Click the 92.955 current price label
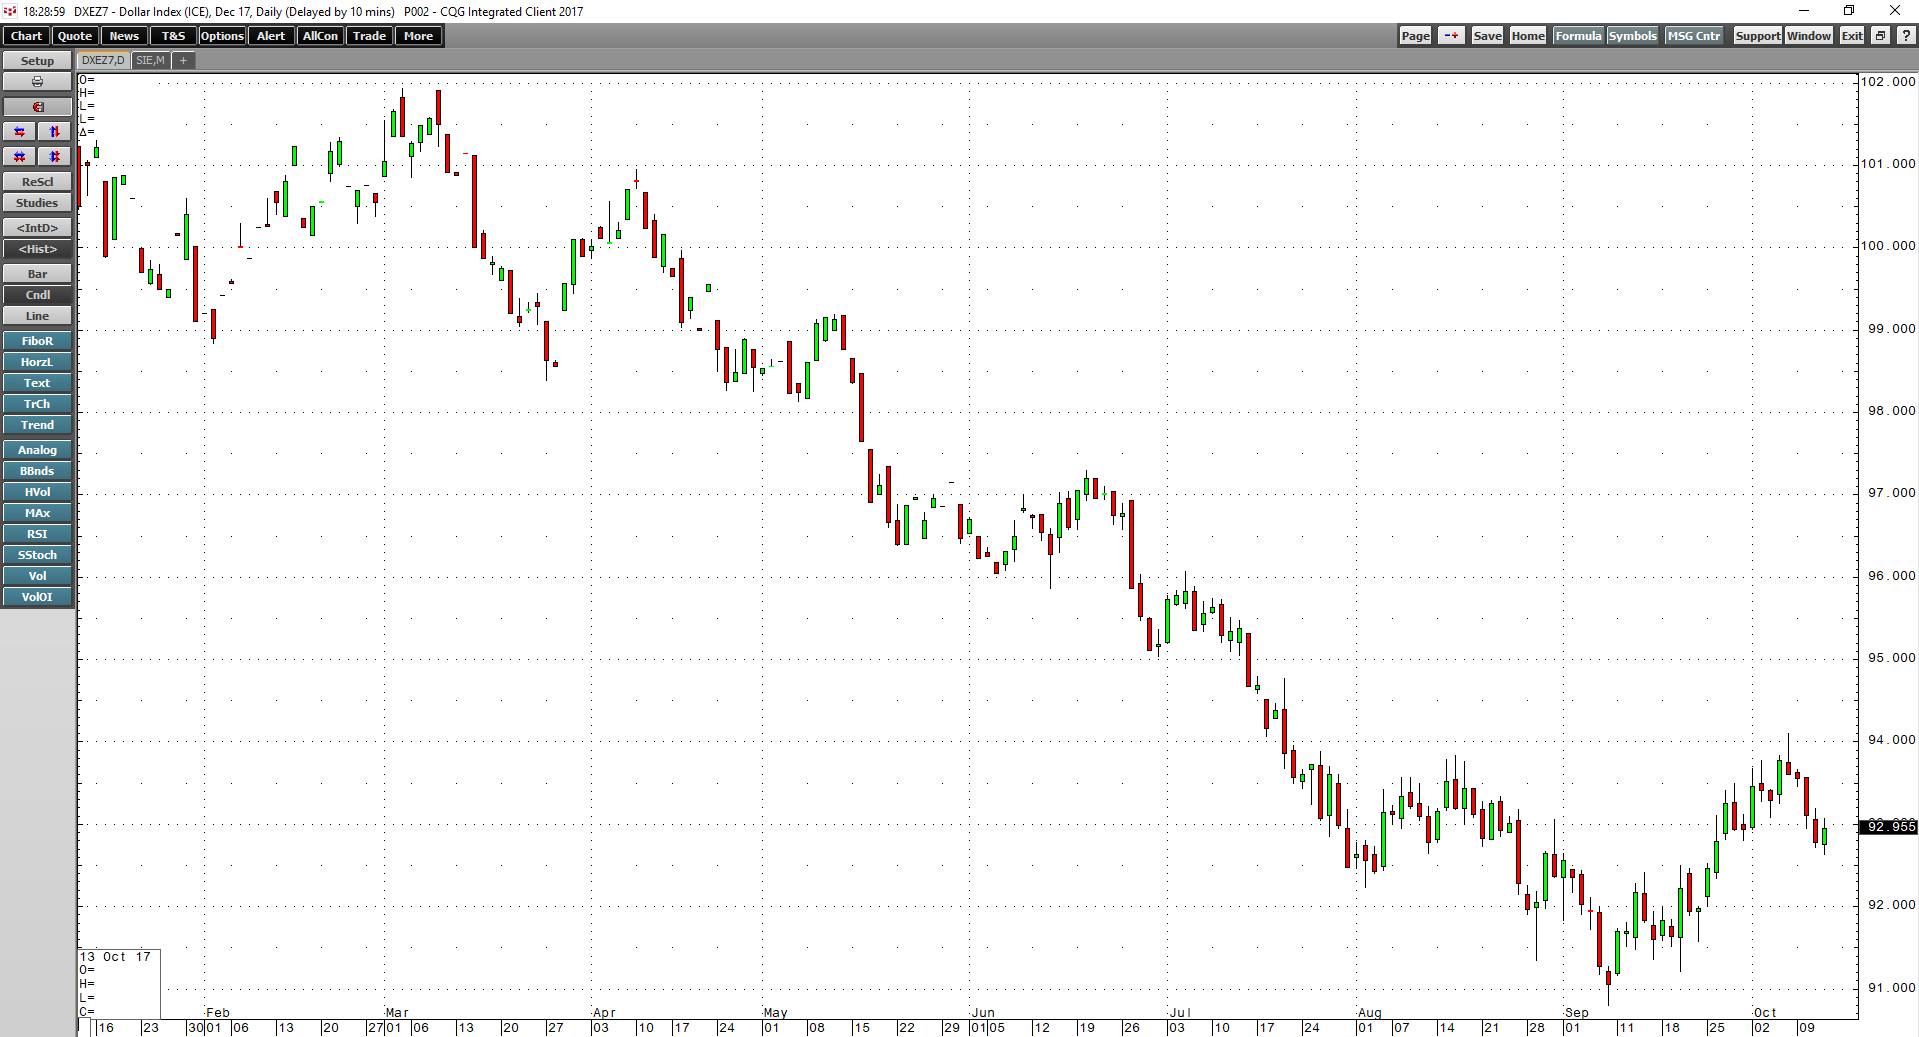 point(1888,826)
